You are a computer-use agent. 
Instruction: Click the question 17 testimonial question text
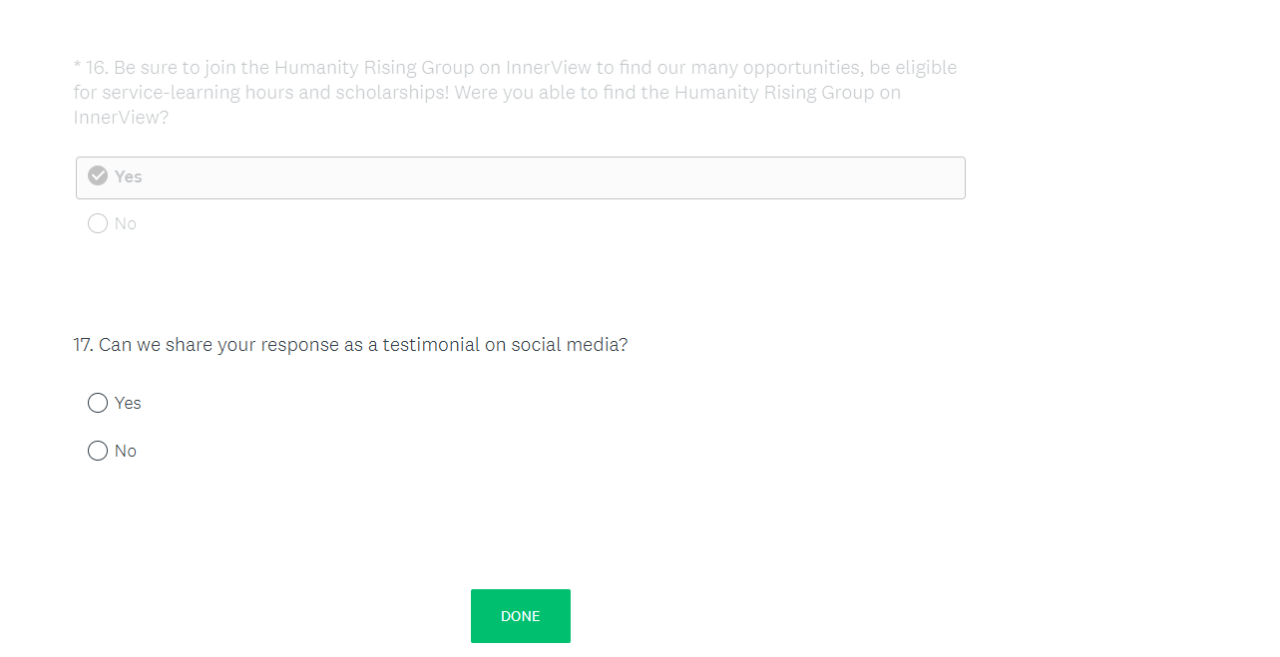pos(350,345)
